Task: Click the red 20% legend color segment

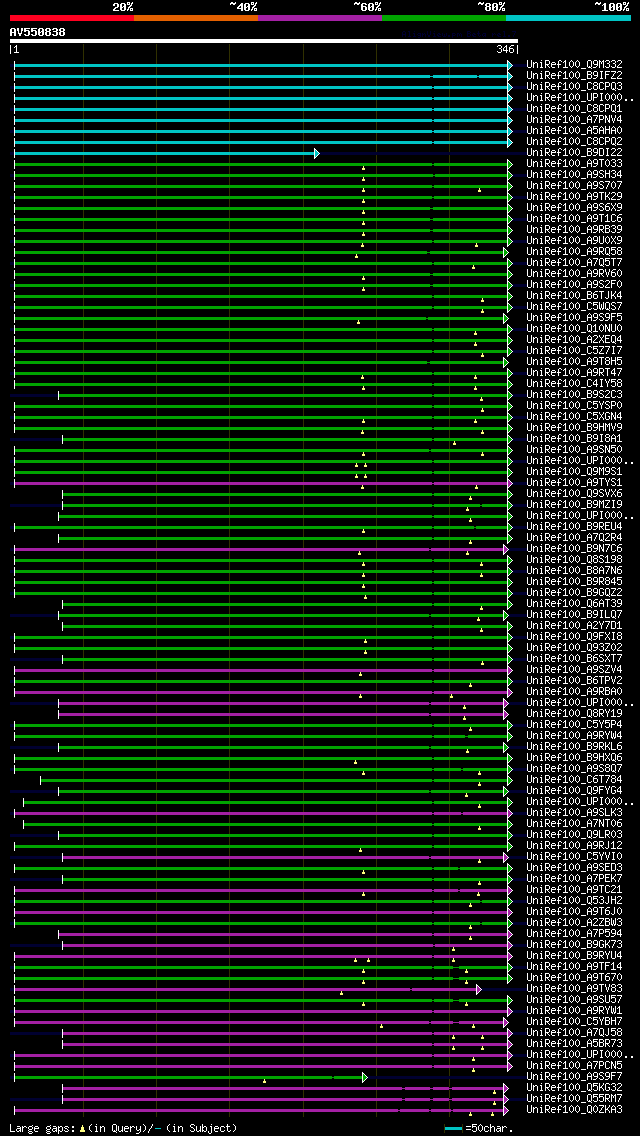Action: [72, 17]
